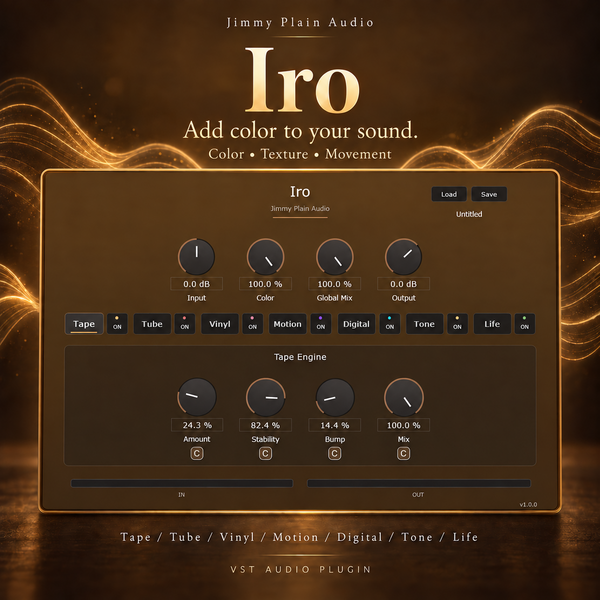Toggle the ON switch next to Tape
Viewport: 600px width, 600px height.
click(117, 324)
